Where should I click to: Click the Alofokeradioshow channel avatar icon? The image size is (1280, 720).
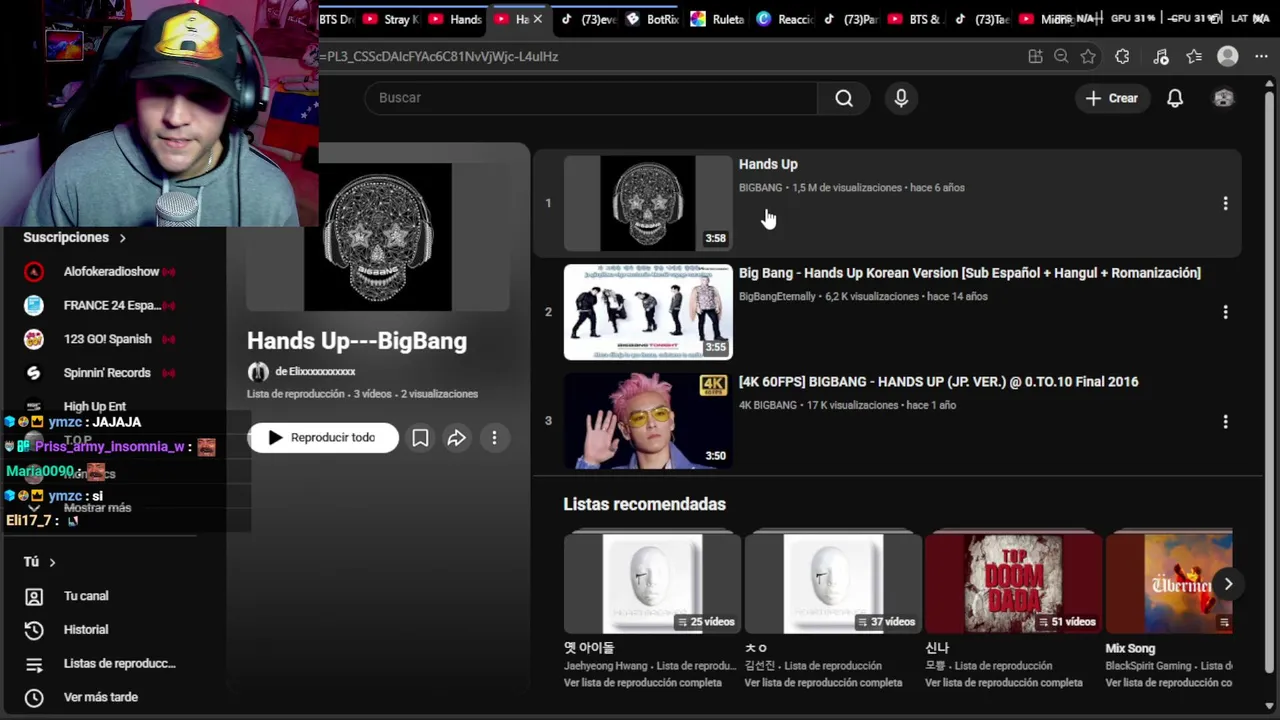click(34, 272)
